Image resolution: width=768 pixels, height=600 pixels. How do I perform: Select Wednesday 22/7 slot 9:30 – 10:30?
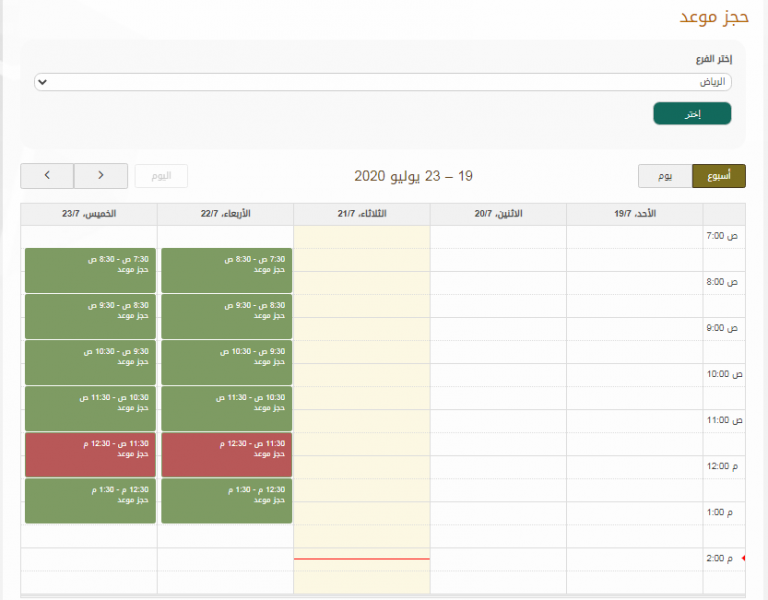click(x=227, y=362)
